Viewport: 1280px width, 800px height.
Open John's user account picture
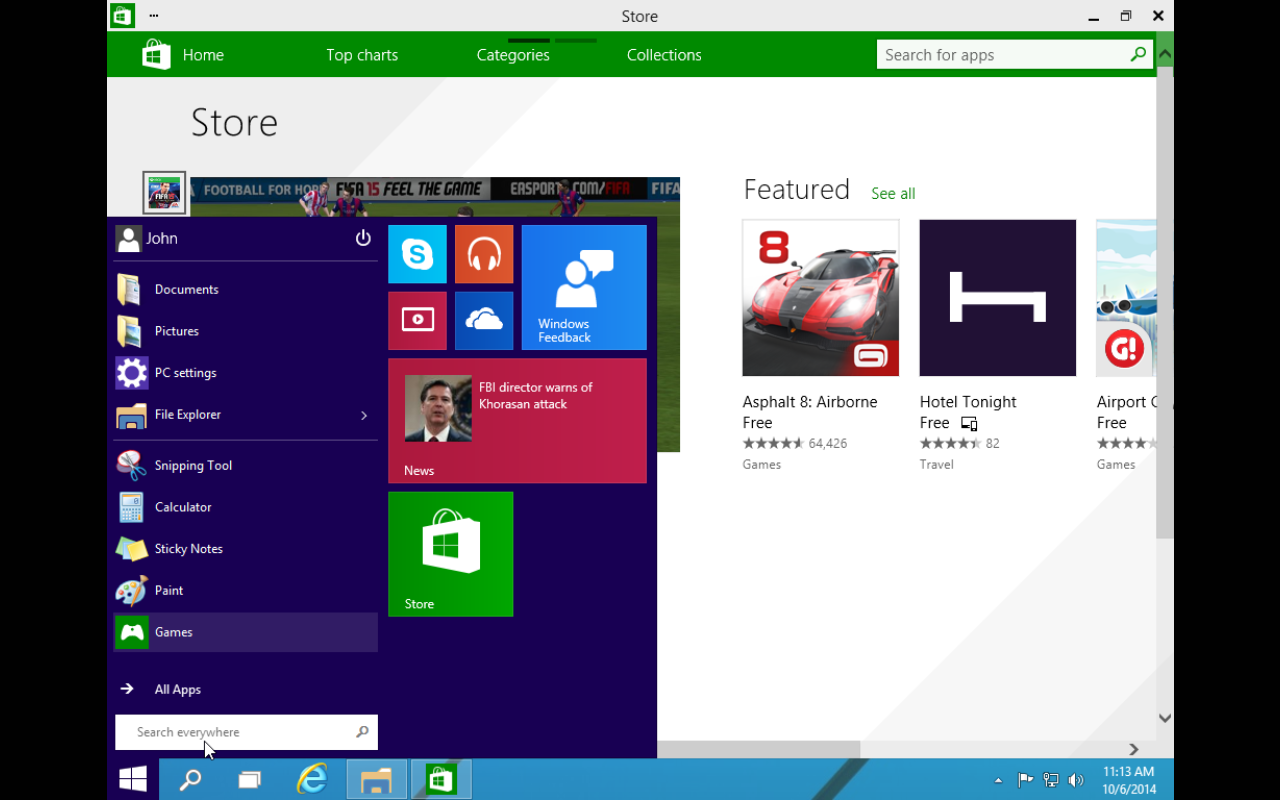[129, 238]
